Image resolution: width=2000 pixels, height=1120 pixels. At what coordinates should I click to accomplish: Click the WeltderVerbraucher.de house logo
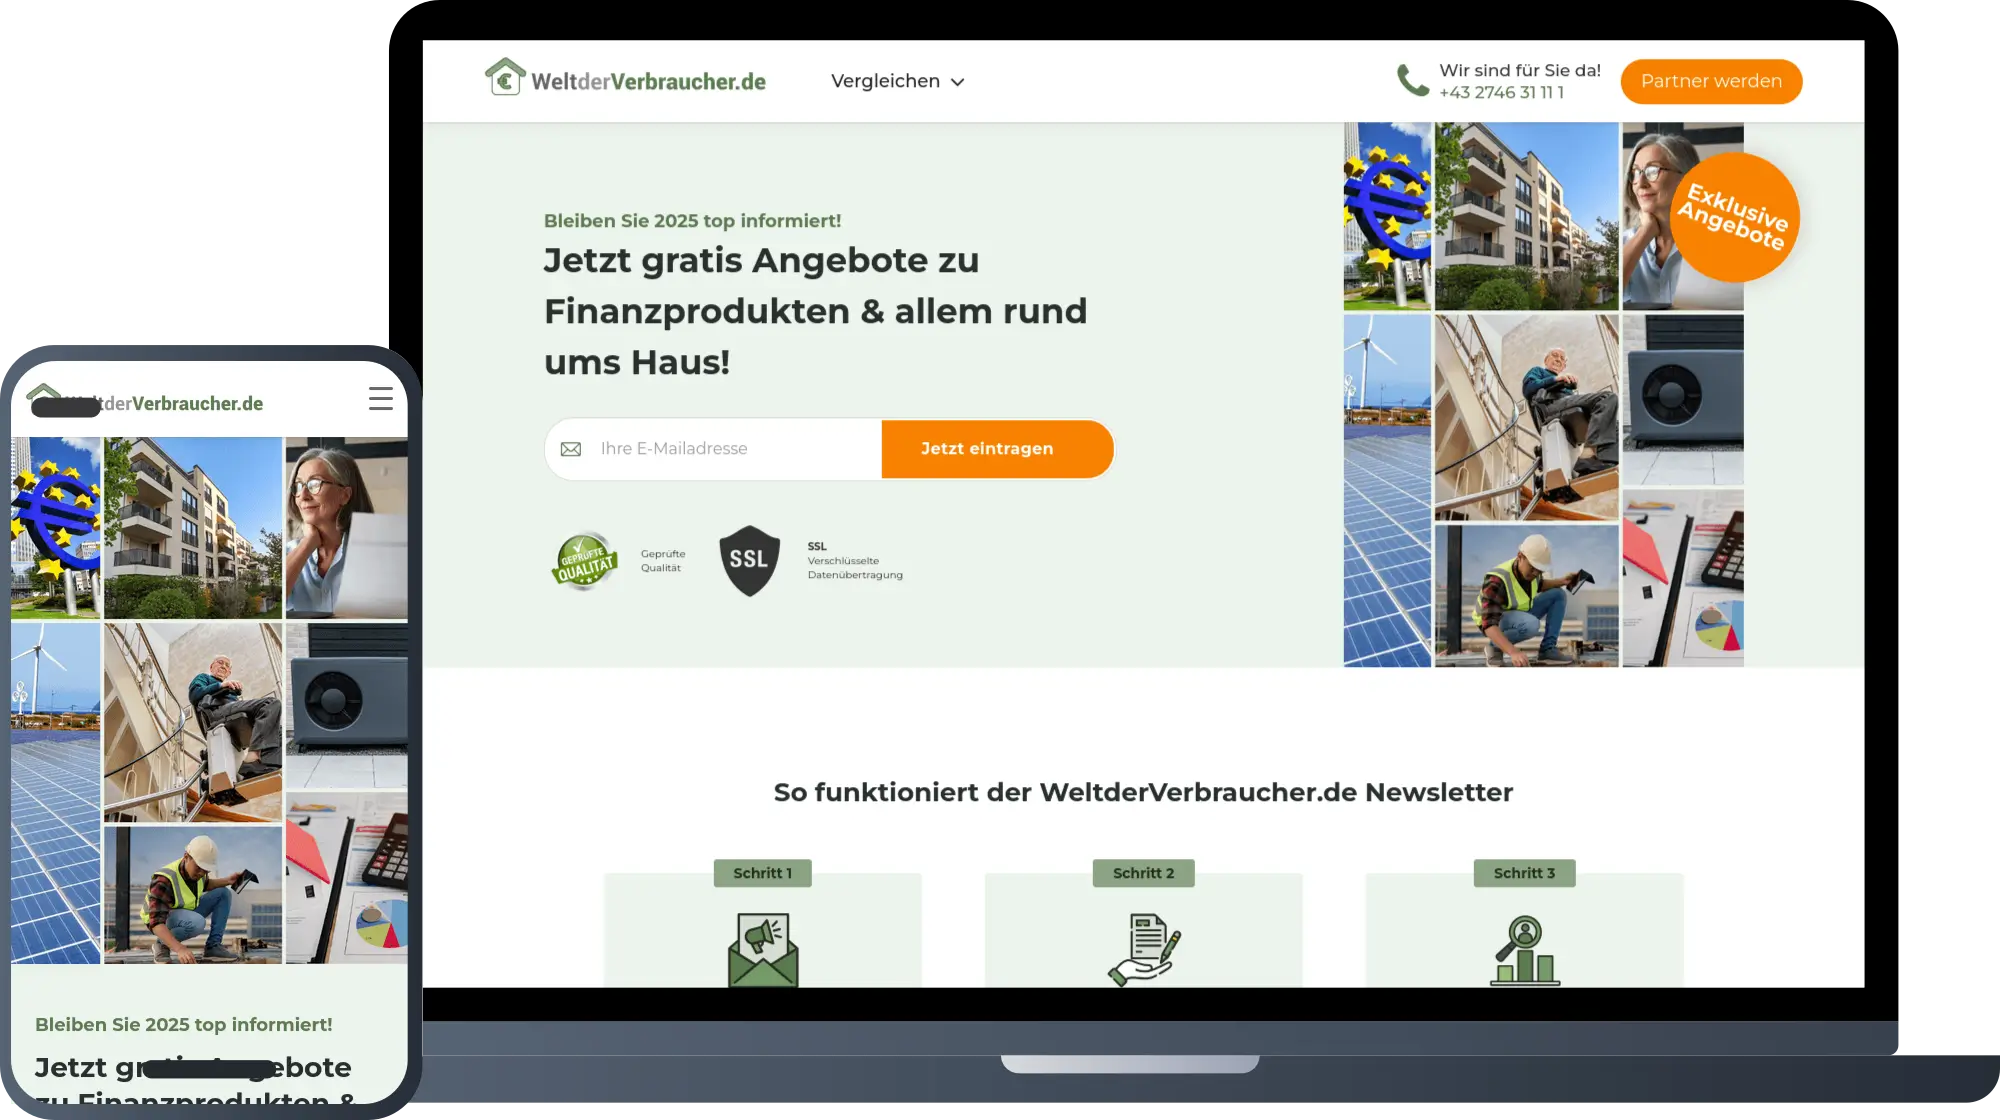(x=505, y=78)
